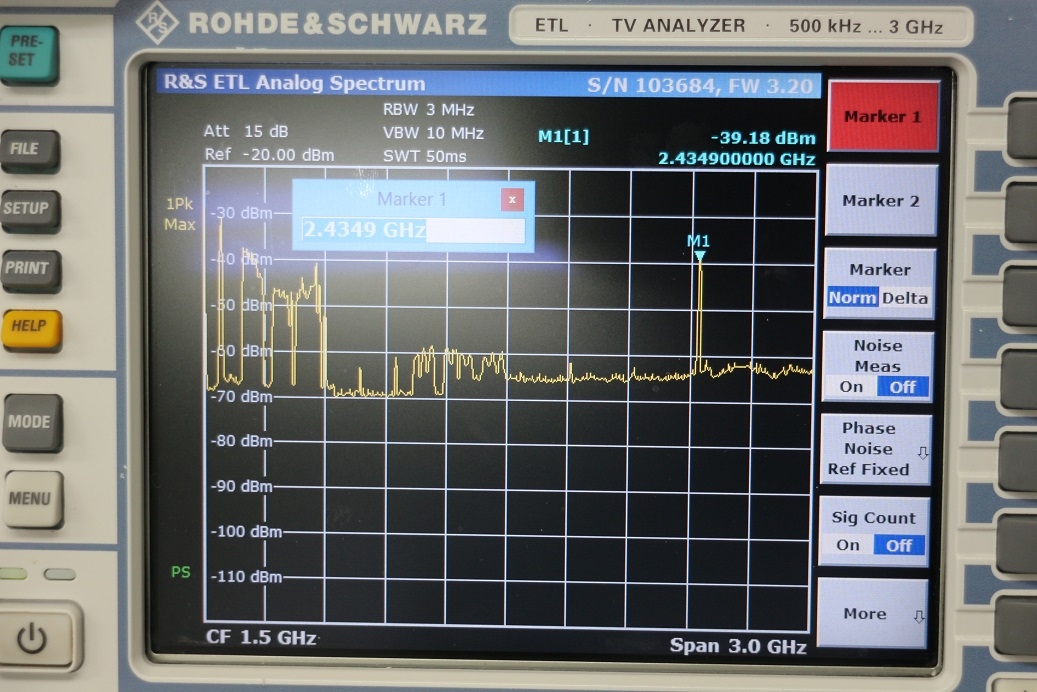This screenshot has width=1037, height=692.
Task: Set Noise Meas to Off
Action: point(902,386)
